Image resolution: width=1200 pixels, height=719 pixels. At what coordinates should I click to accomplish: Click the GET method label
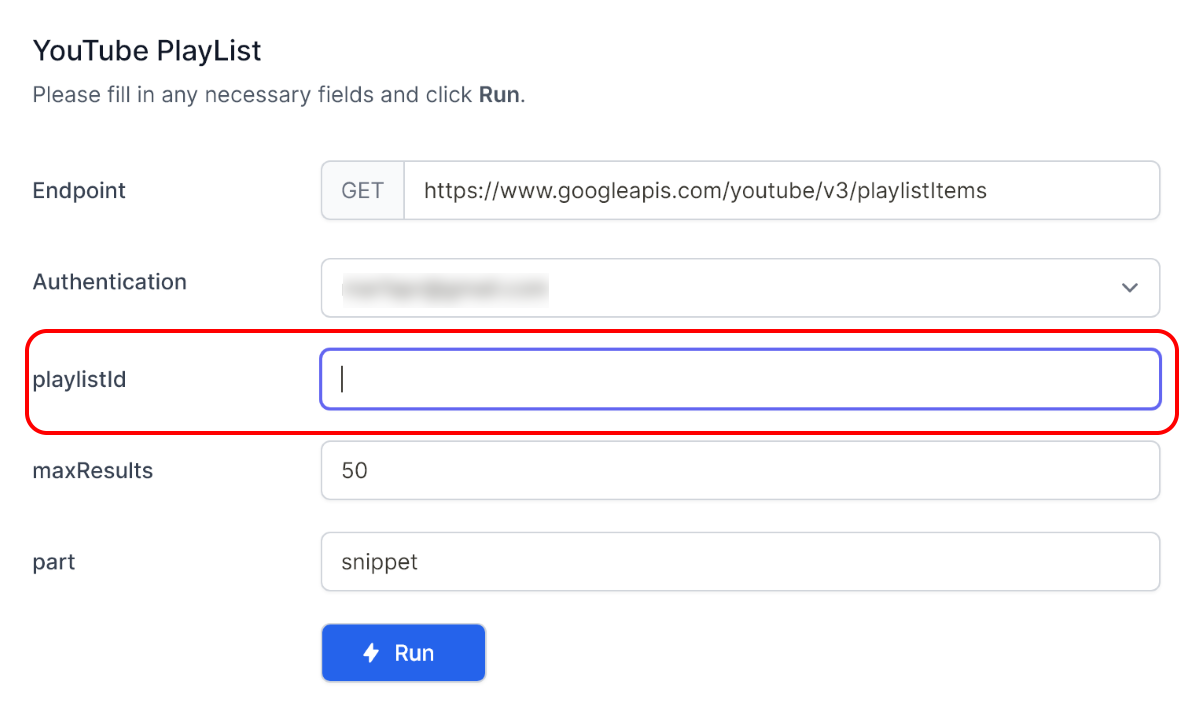click(x=363, y=190)
